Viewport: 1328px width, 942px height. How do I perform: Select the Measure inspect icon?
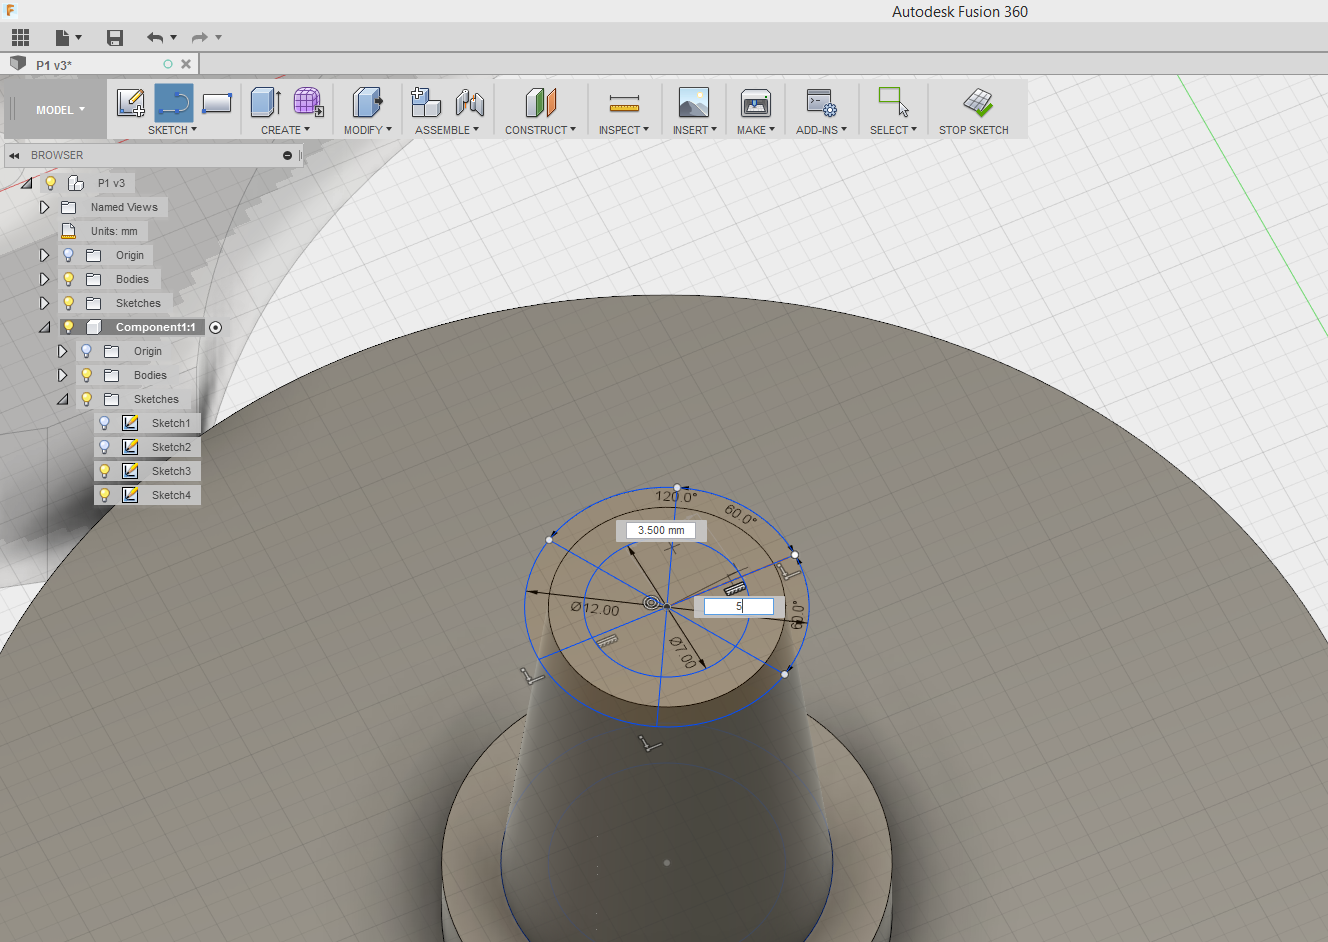point(624,102)
